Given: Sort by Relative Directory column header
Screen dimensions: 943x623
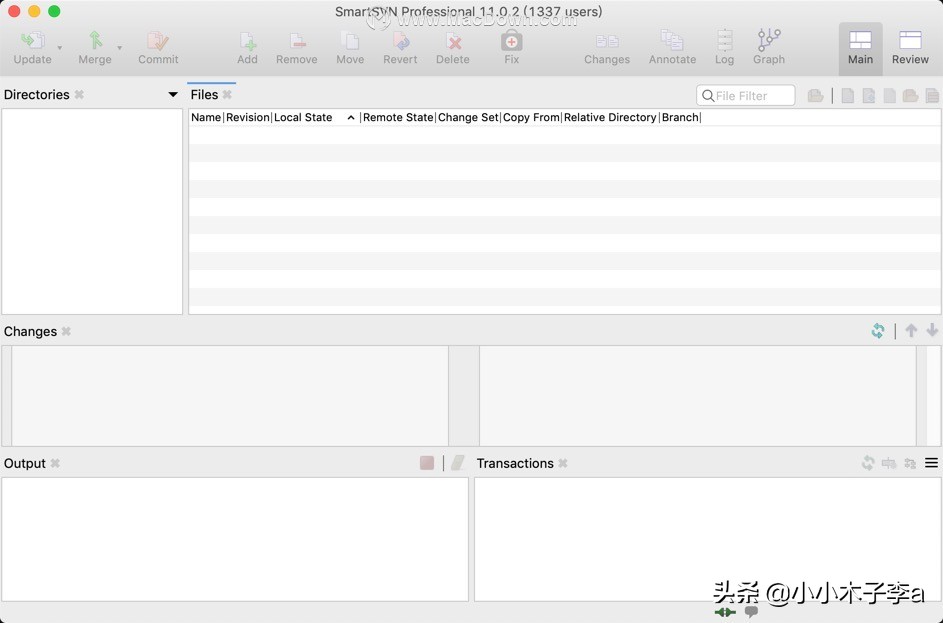Looking at the screenshot, I should click(x=610, y=118).
